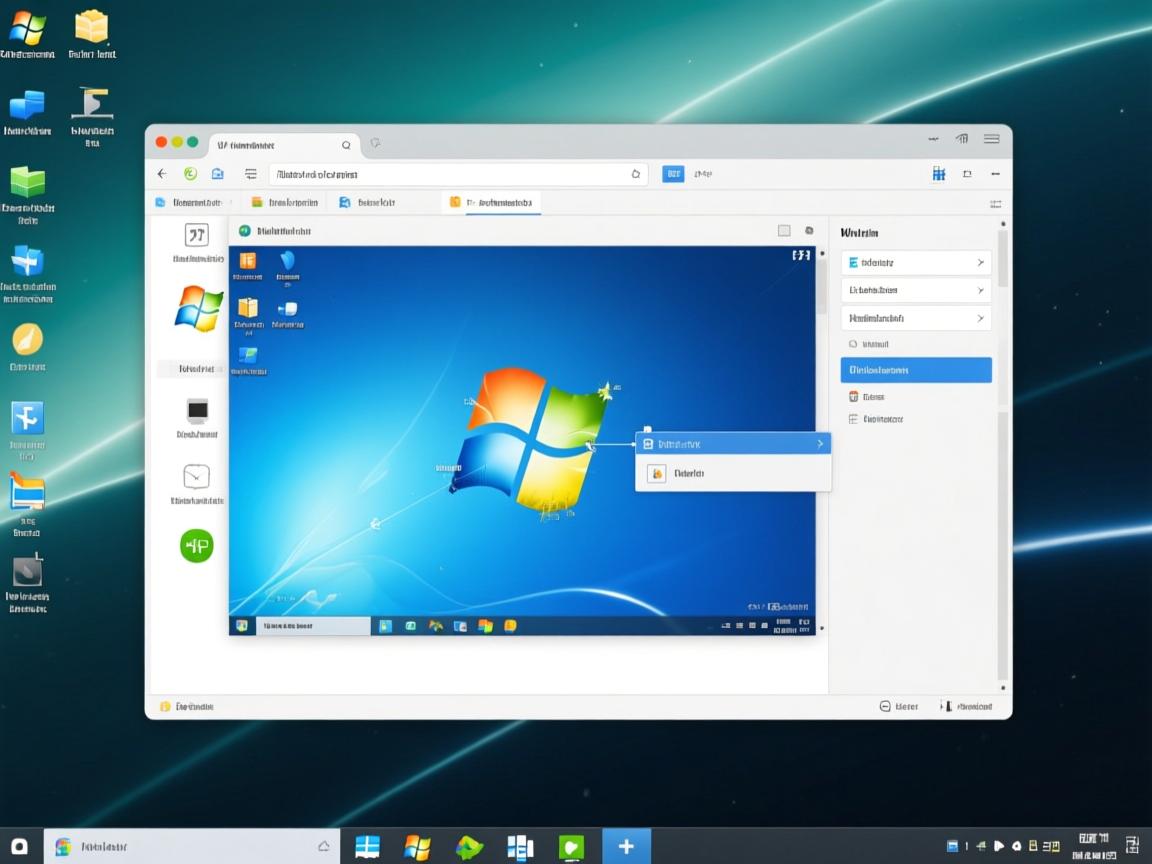Tick the checkbox above the VM display
1152x864 pixels.
(784, 229)
